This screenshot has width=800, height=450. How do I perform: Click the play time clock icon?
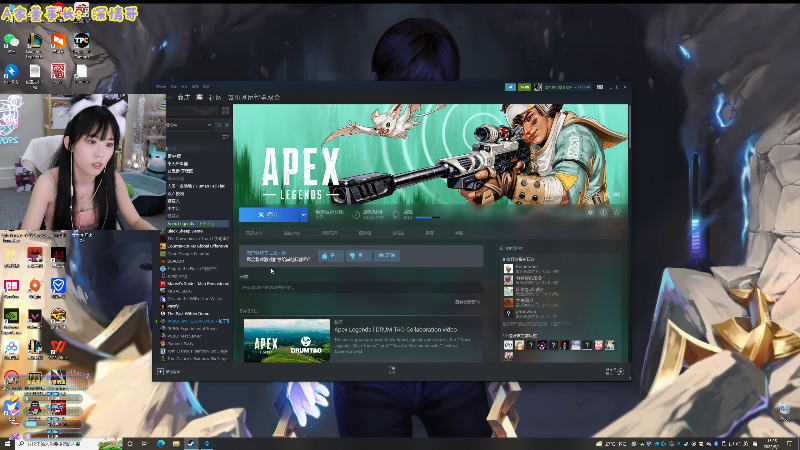[356, 215]
